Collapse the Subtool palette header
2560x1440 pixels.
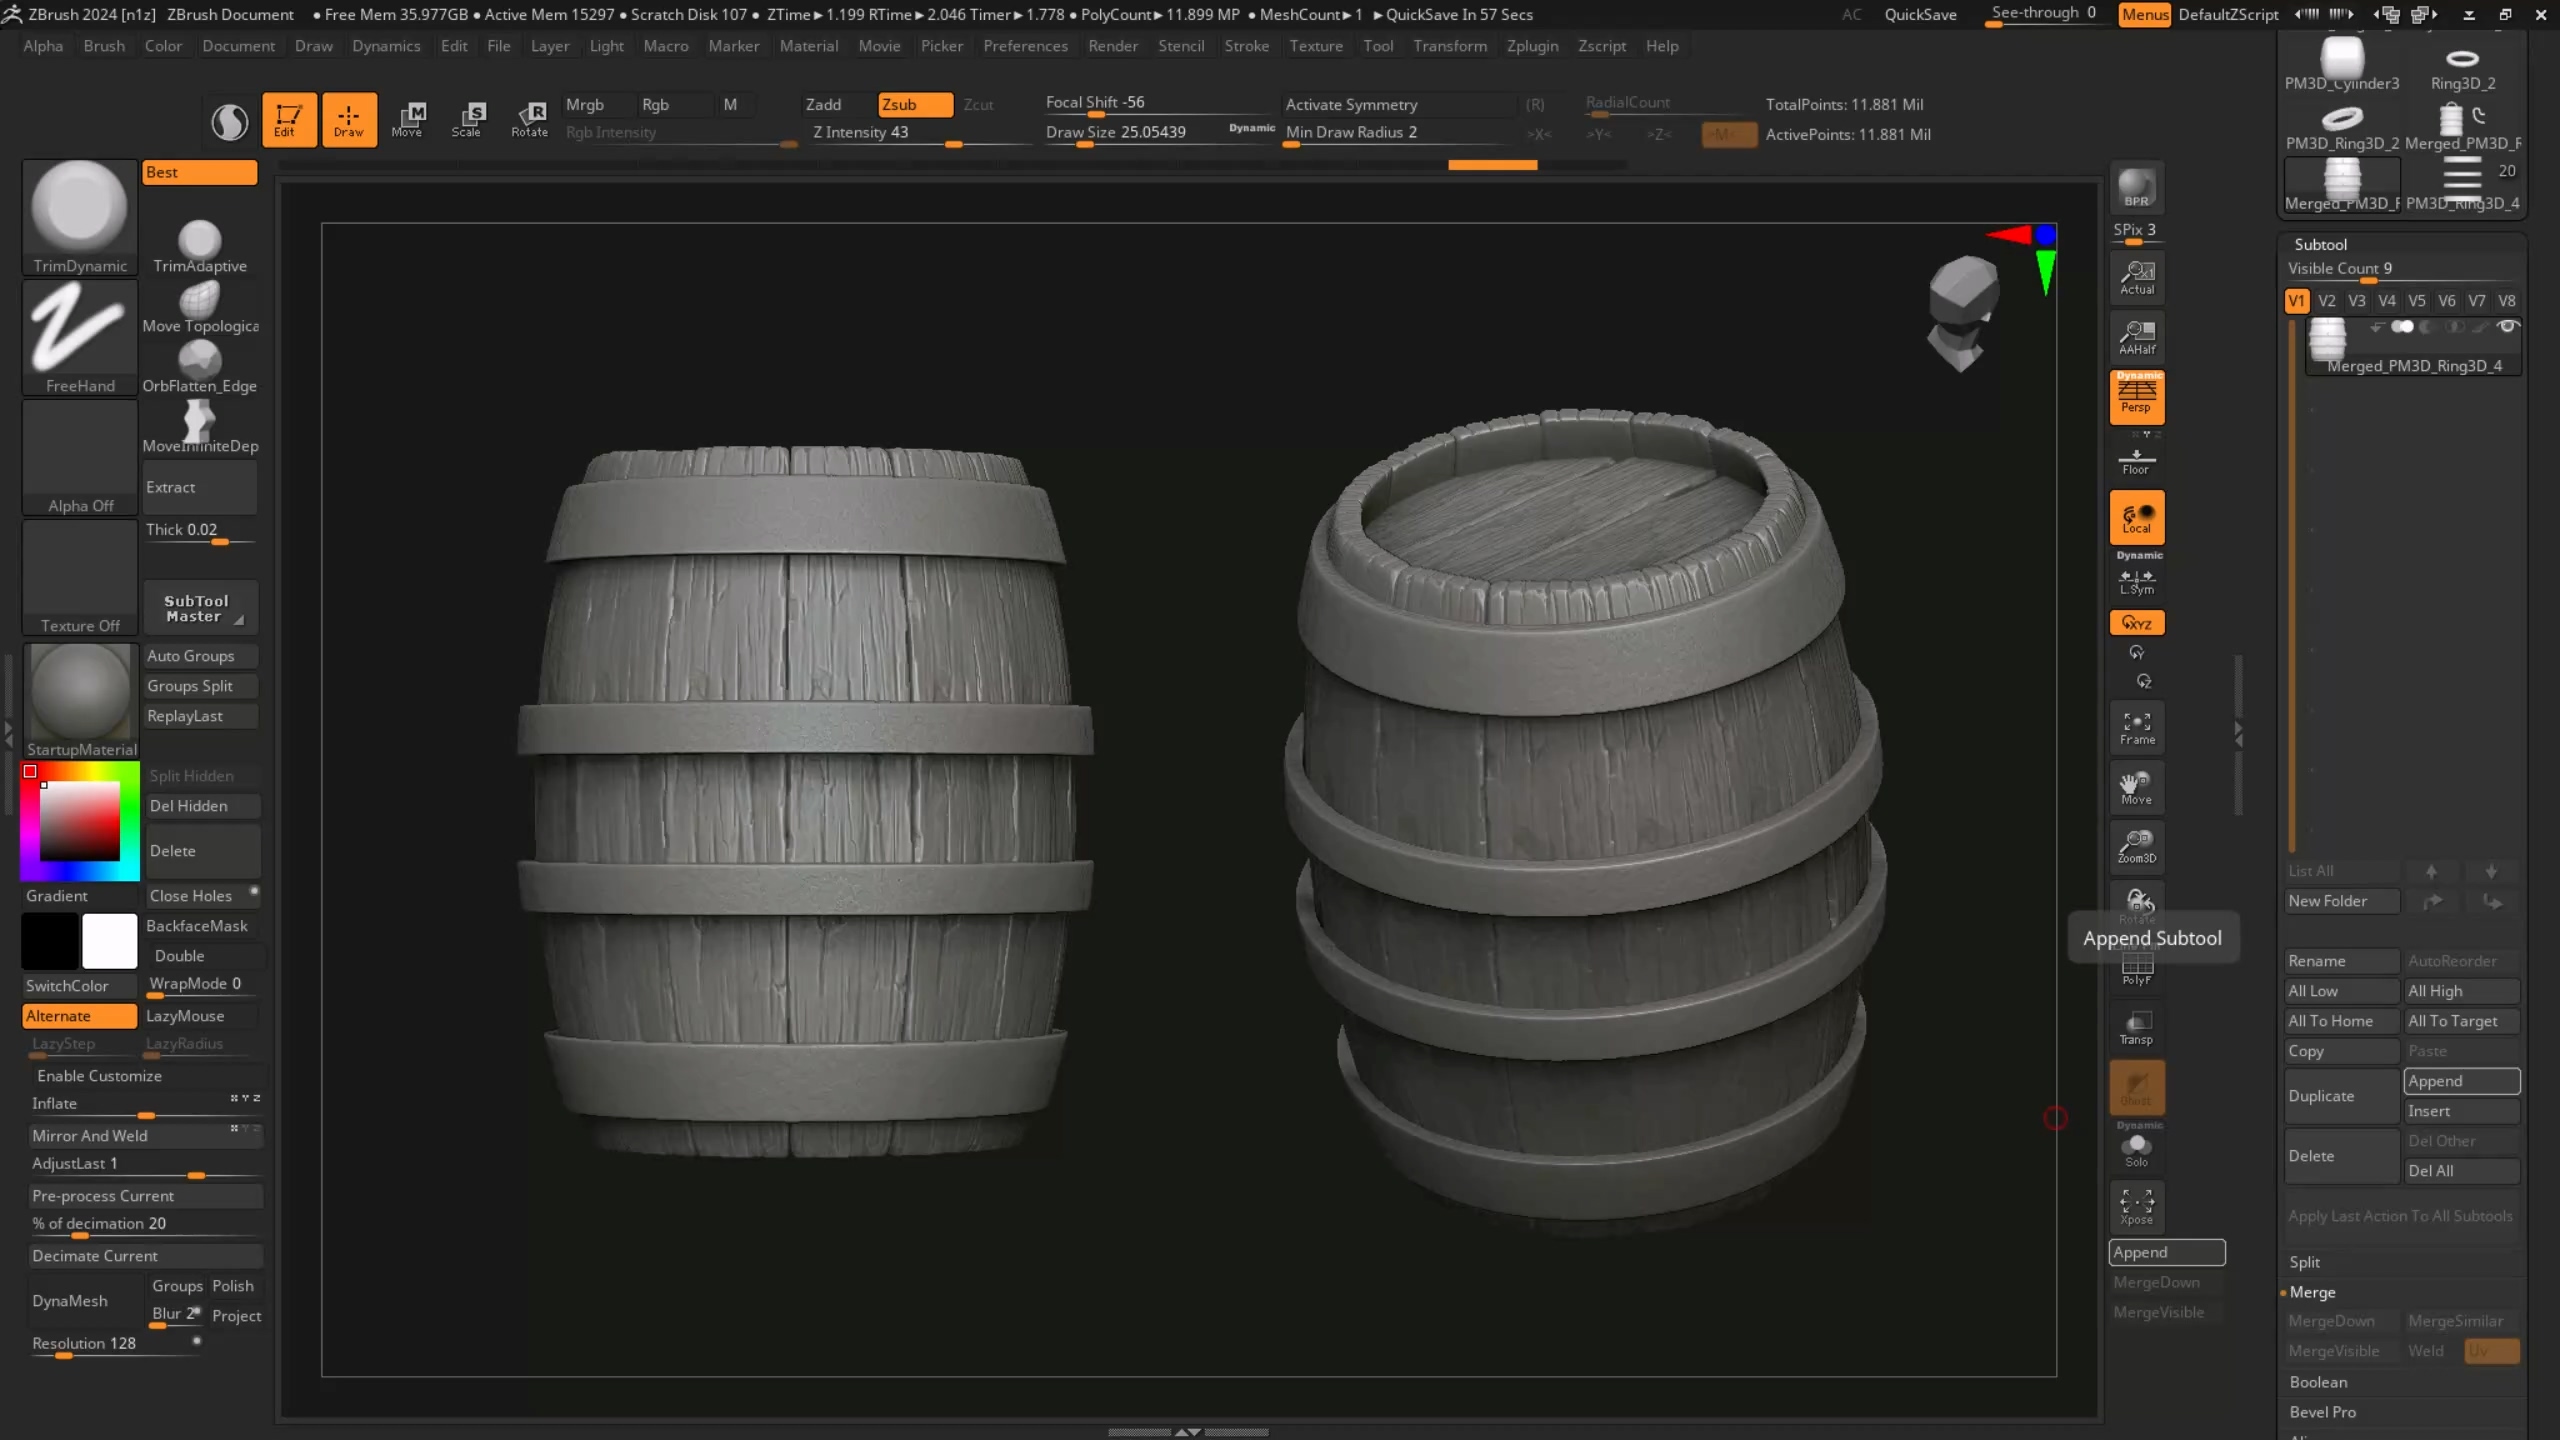pyautogui.click(x=2320, y=244)
